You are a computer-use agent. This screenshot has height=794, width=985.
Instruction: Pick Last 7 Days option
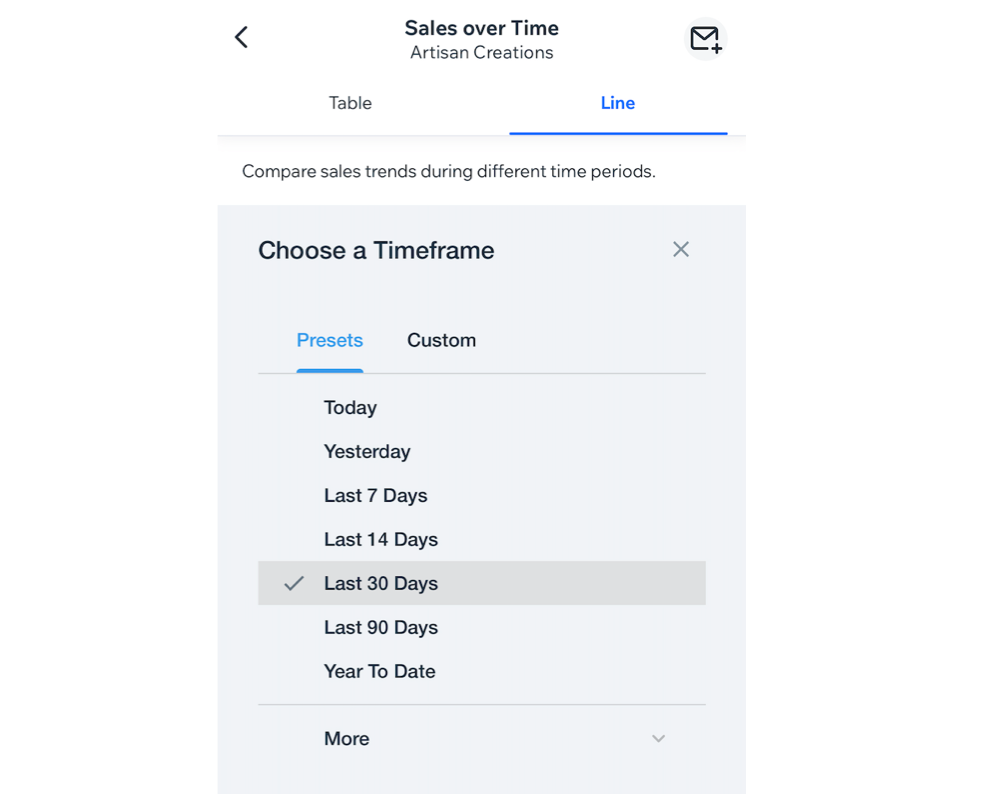tap(375, 496)
